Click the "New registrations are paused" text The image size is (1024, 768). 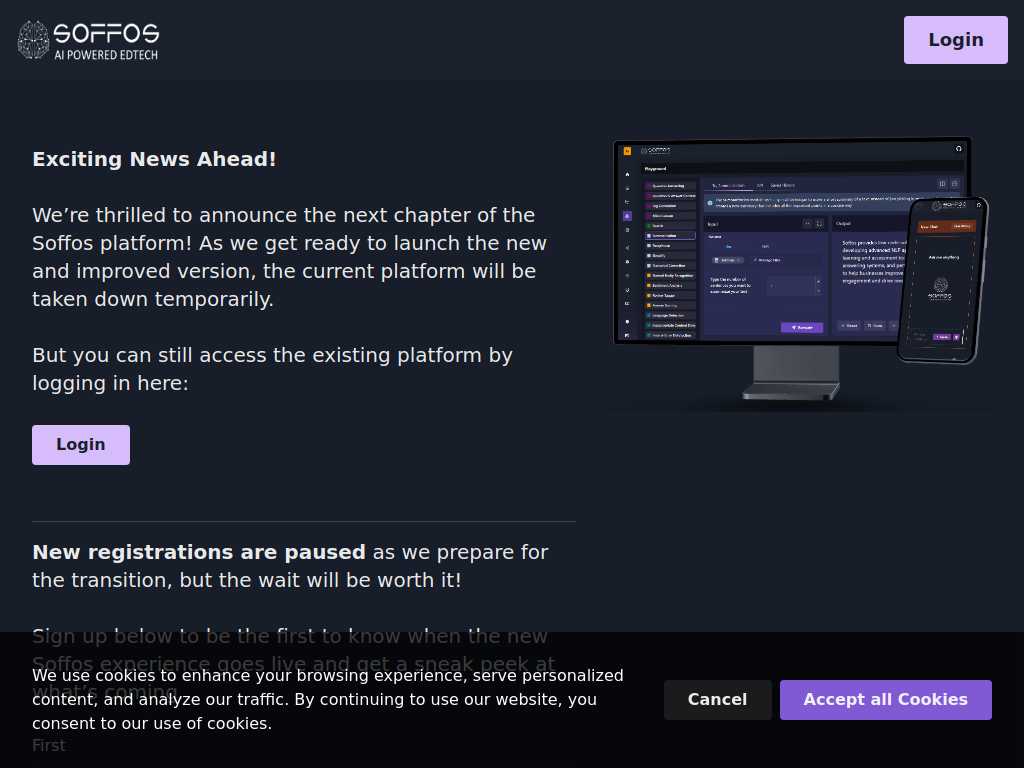(x=199, y=552)
